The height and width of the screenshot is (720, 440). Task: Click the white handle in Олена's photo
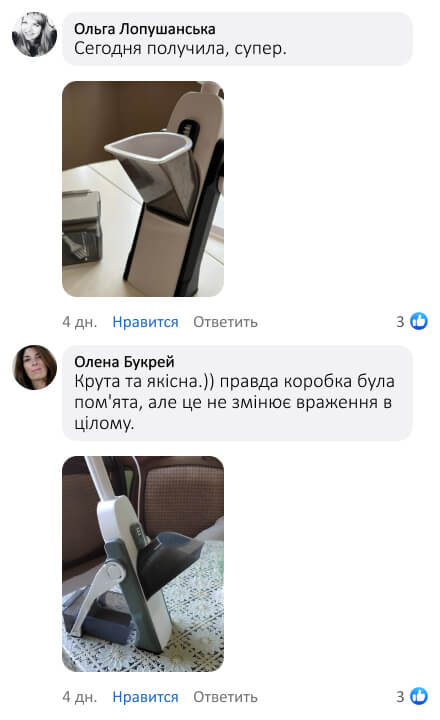pyautogui.click(x=100, y=479)
